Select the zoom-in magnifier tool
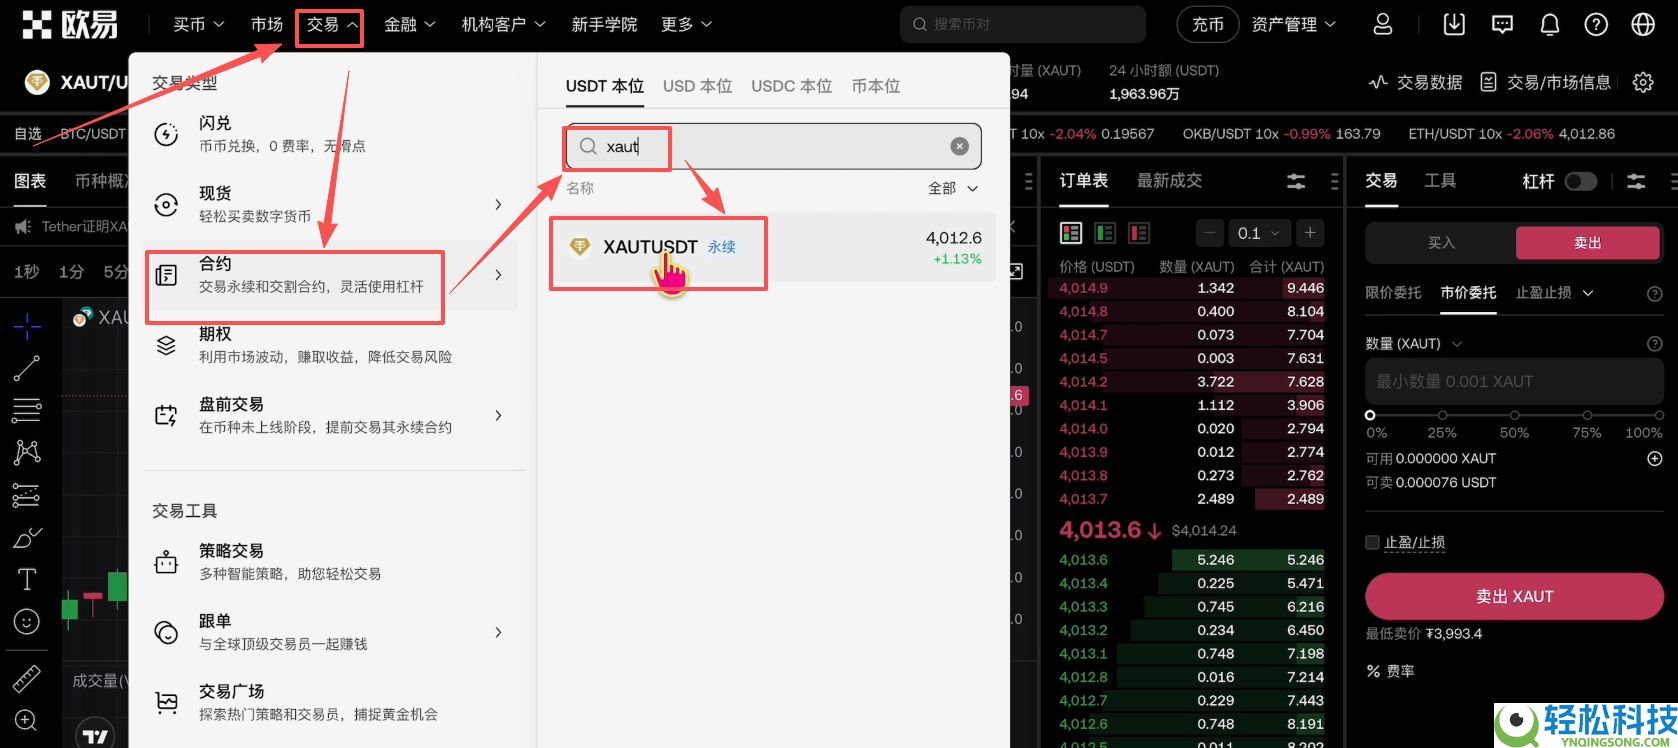Image resolution: width=1678 pixels, height=748 pixels. tap(27, 720)
